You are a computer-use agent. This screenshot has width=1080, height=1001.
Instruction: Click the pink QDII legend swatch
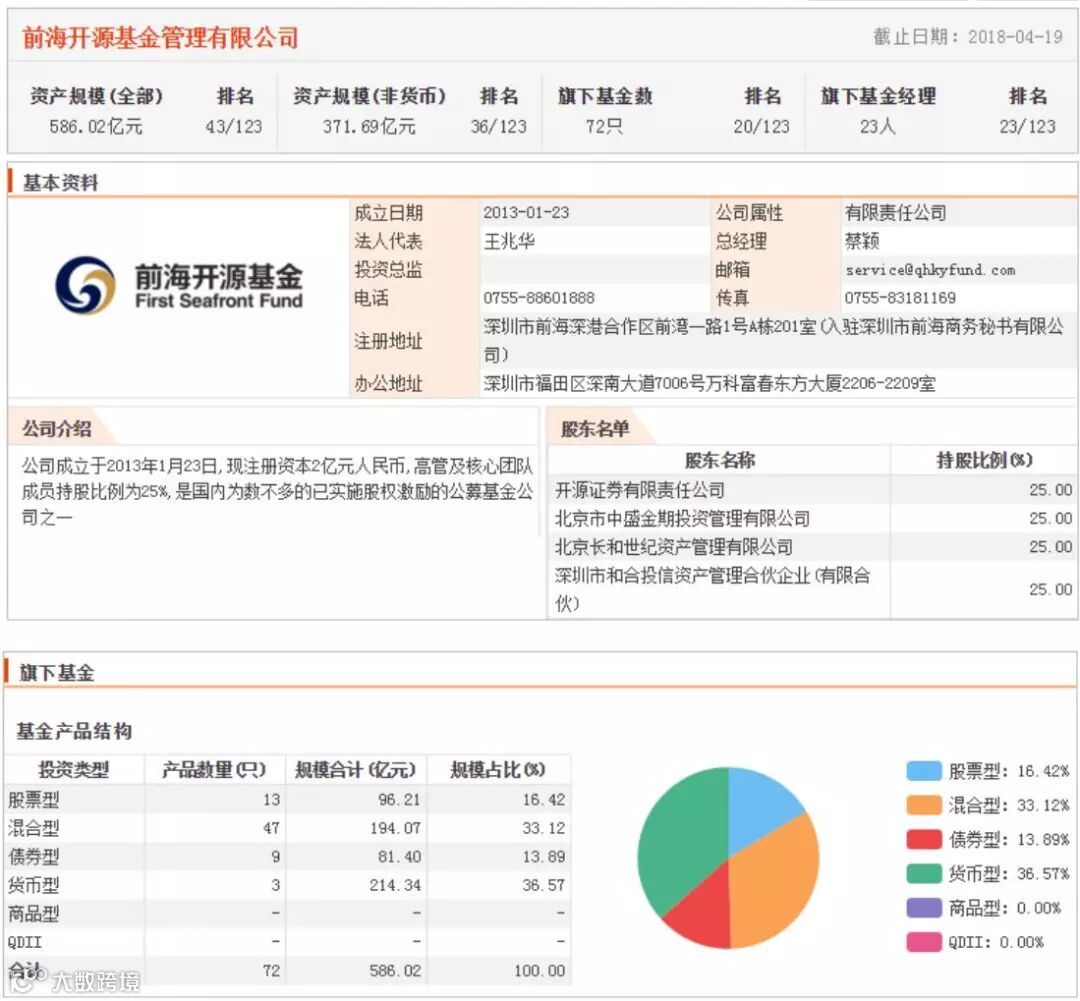pos(924,942)
